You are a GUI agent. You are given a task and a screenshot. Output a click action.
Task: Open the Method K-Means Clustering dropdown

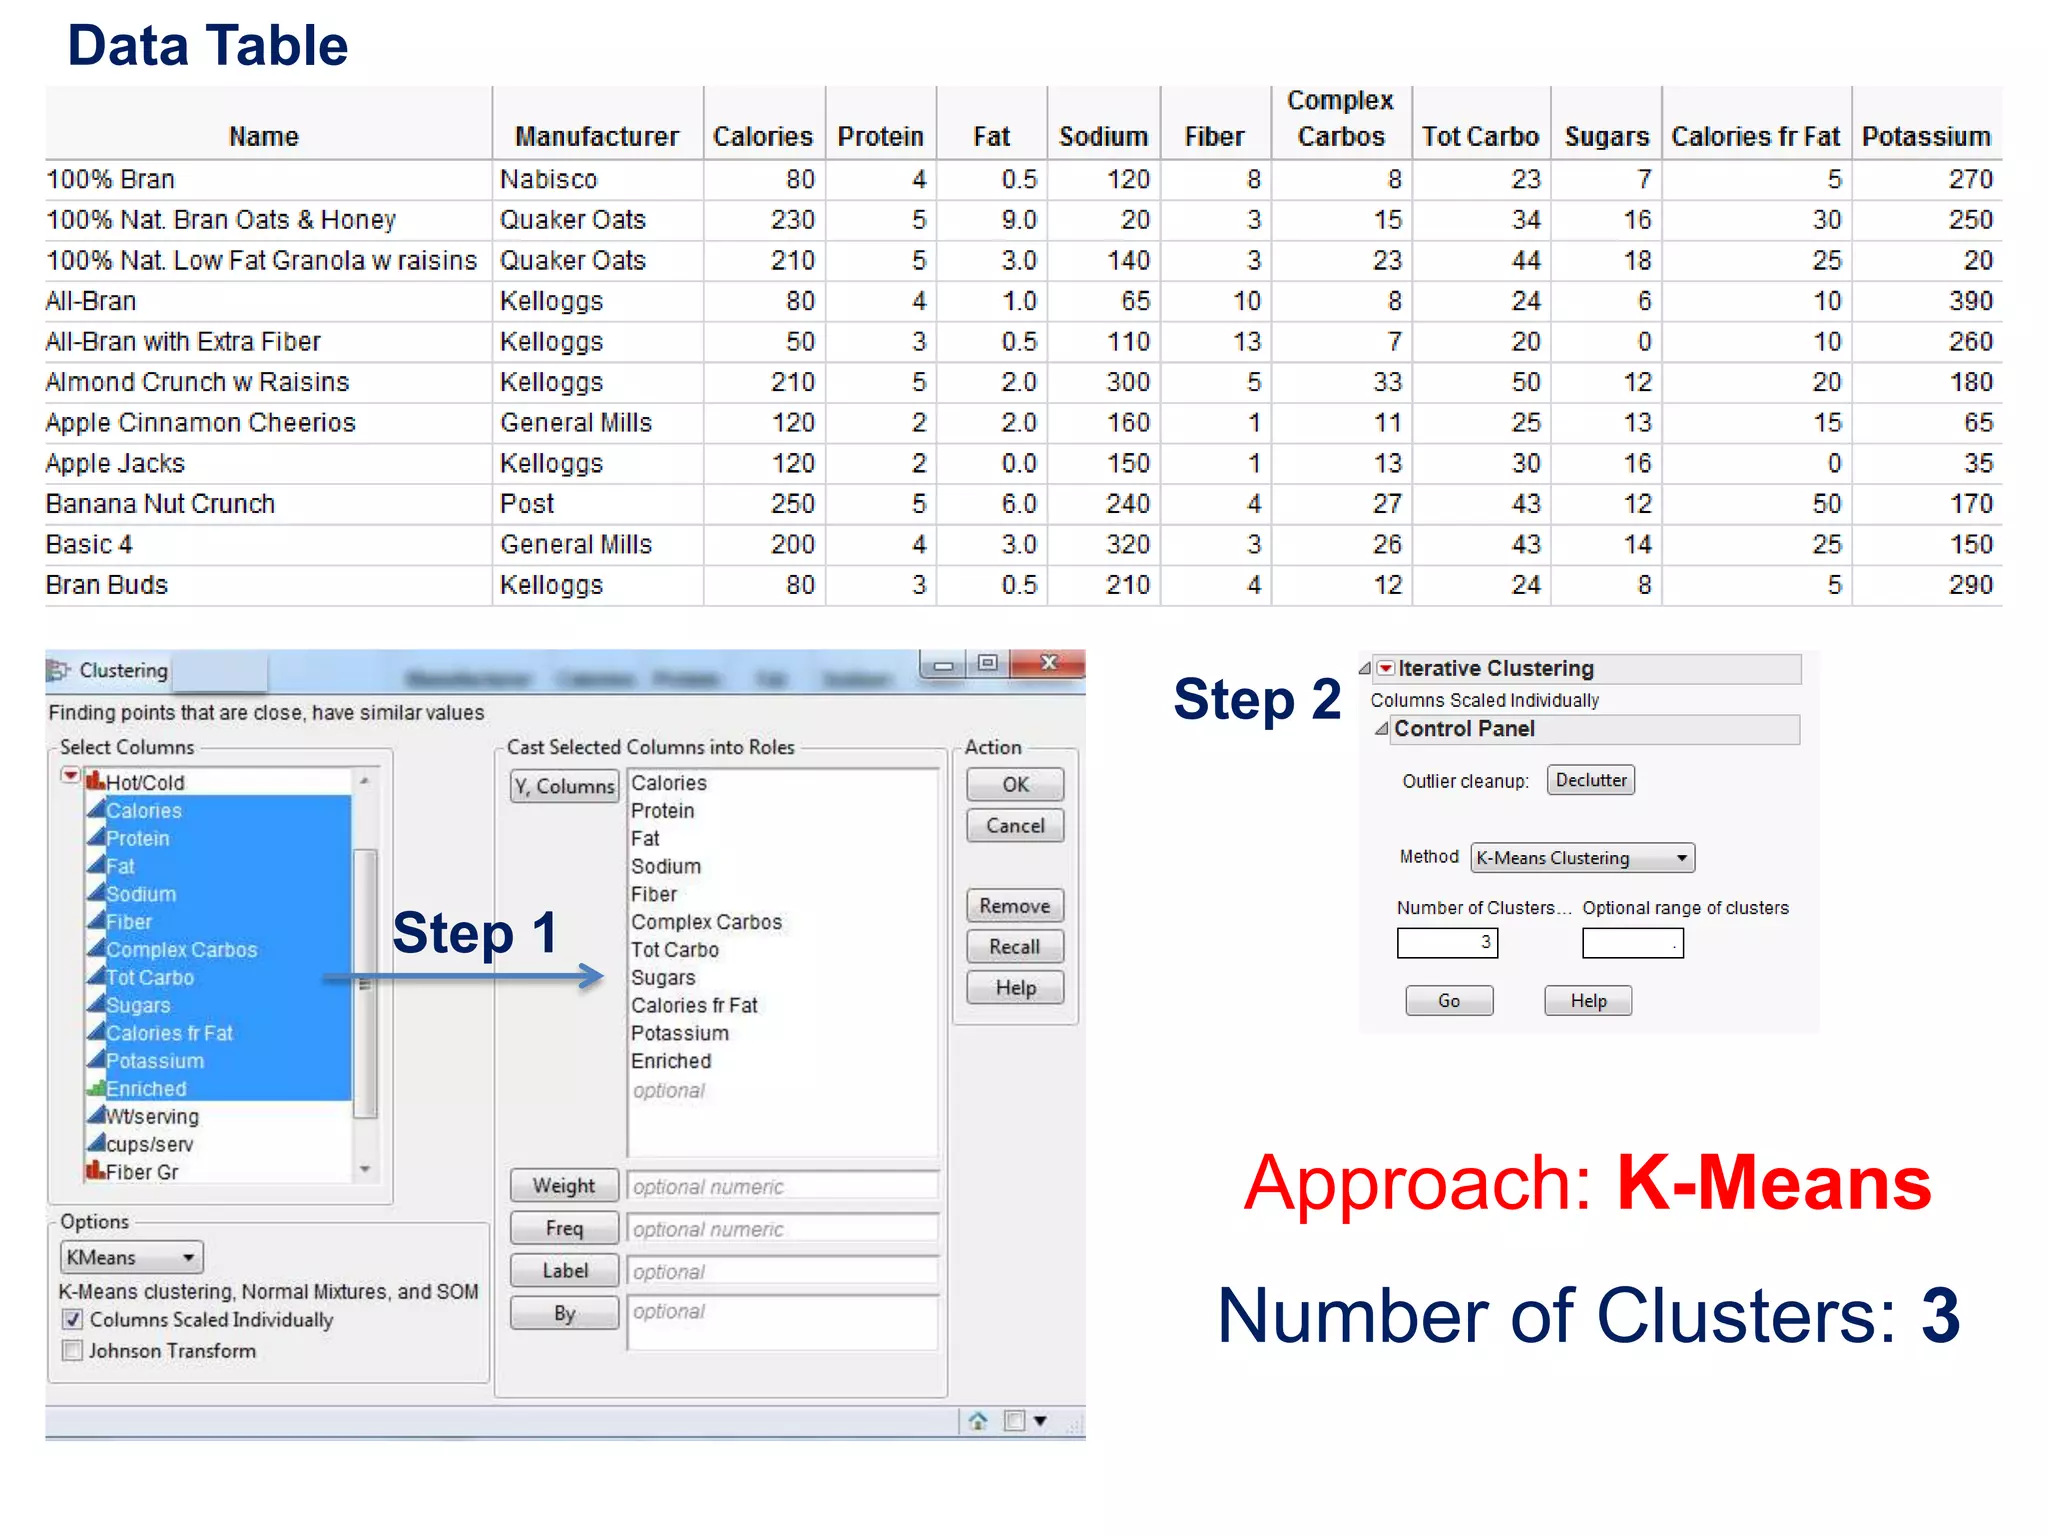[x=1583, y=858]
